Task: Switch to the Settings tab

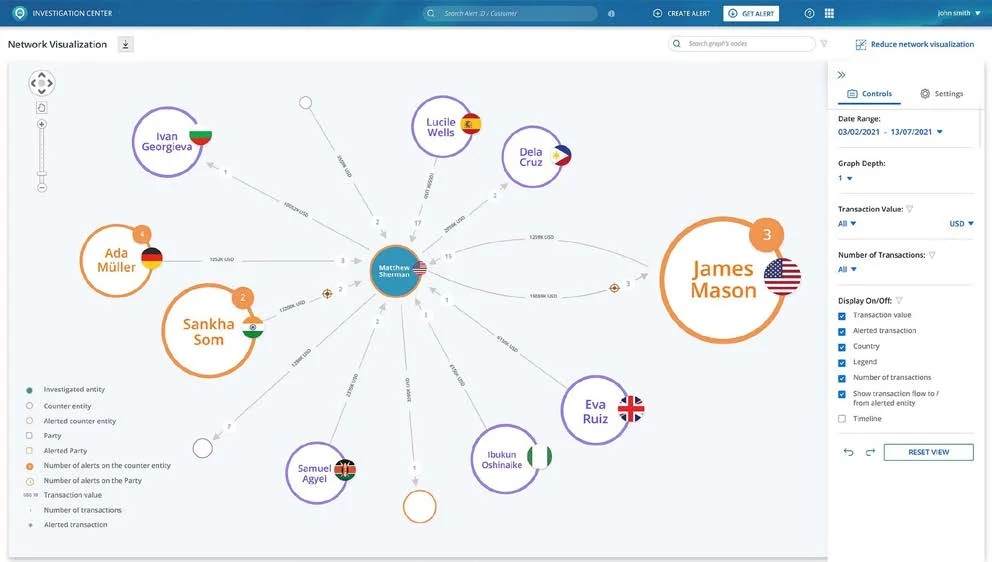Action: (941, 94)
